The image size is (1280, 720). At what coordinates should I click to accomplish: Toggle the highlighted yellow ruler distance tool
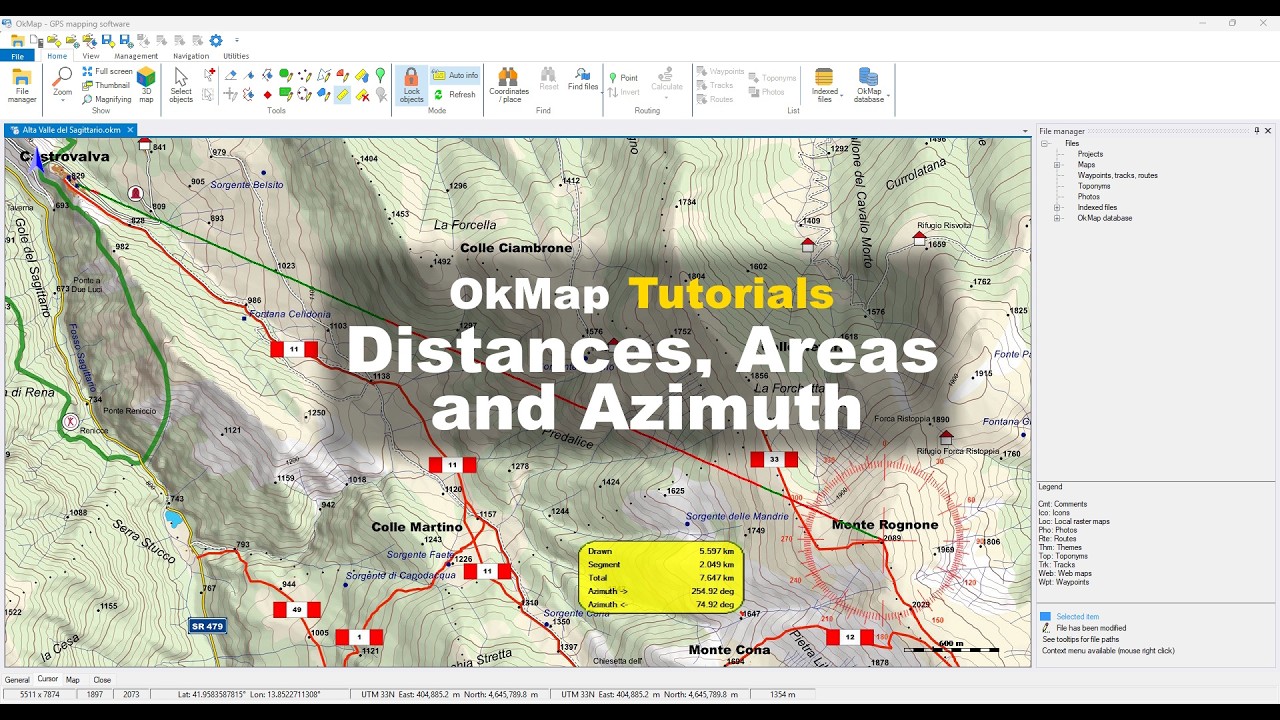click(x=342, y=95)
